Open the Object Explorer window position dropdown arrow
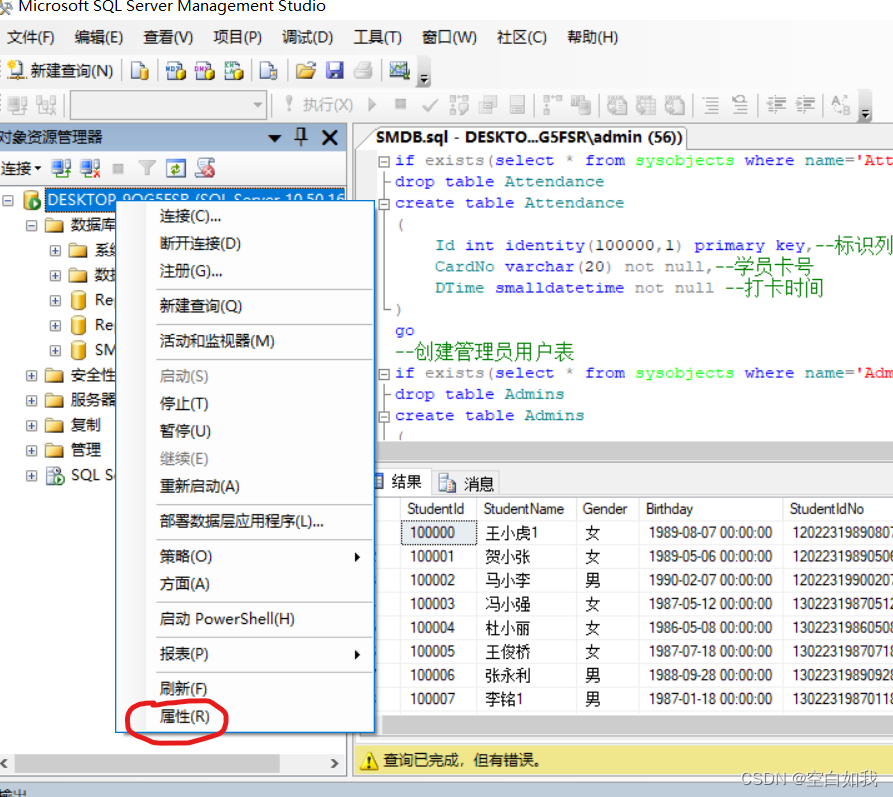The width and height of the screenshot is (893, 797). point(275,138)
